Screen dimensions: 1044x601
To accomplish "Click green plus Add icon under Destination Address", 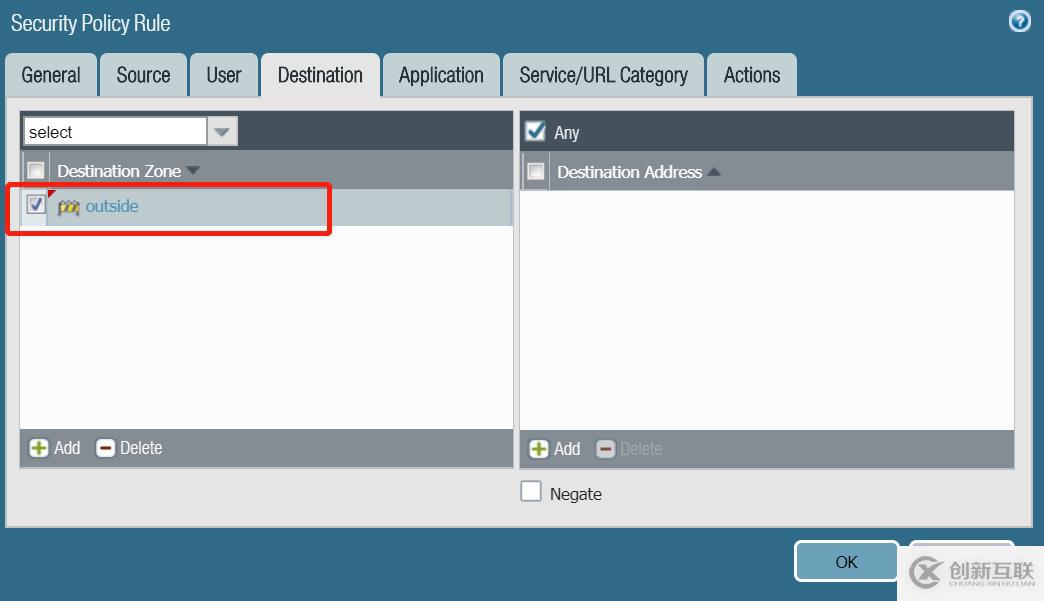I will pyautogui.click(x=538, y=449).
